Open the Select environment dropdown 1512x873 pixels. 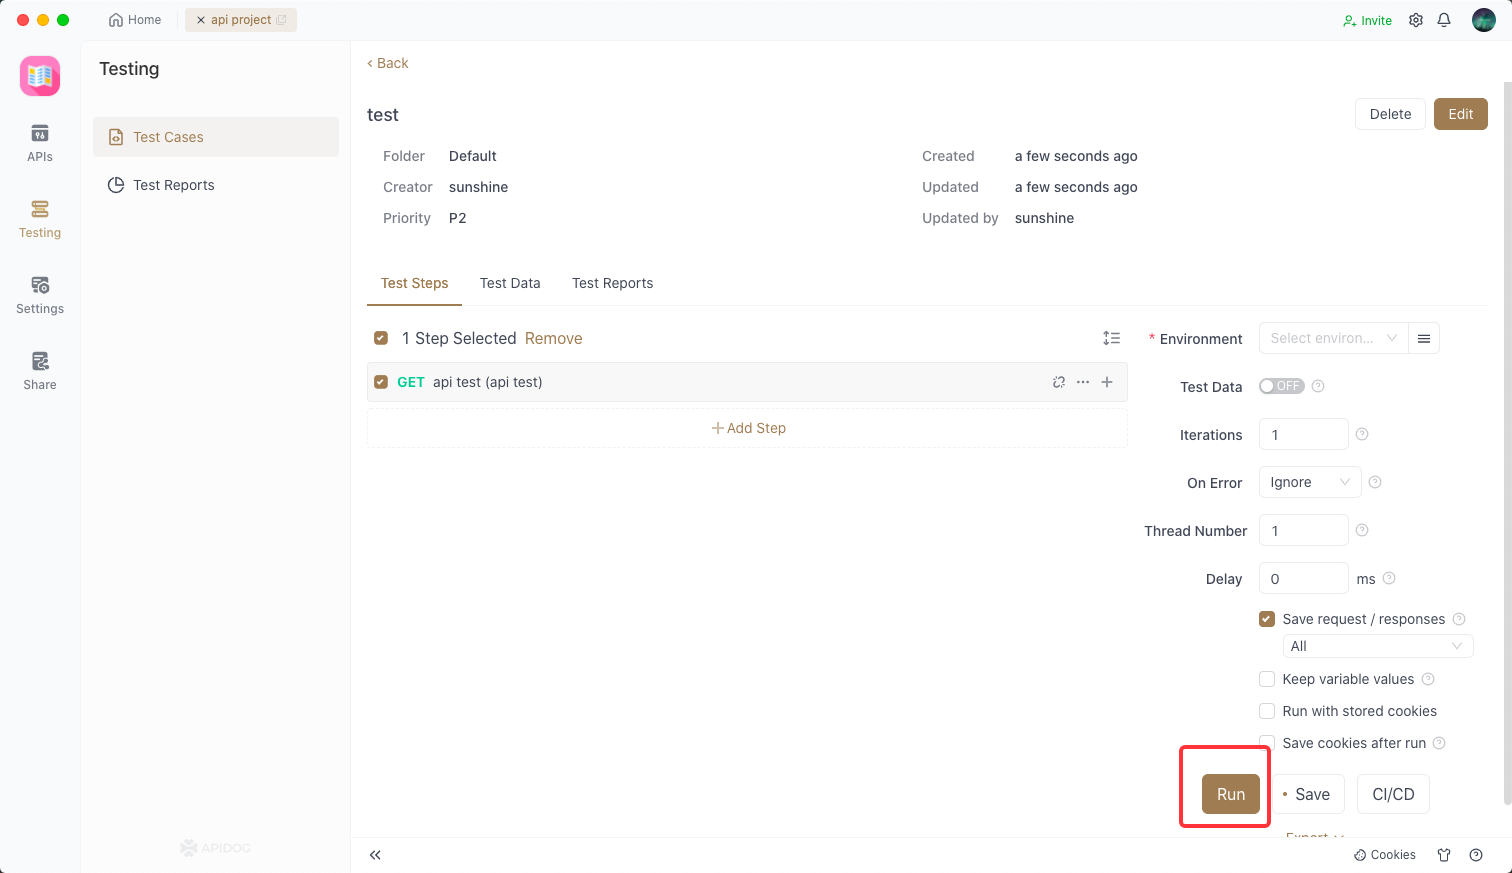(x=1333, y=339)
